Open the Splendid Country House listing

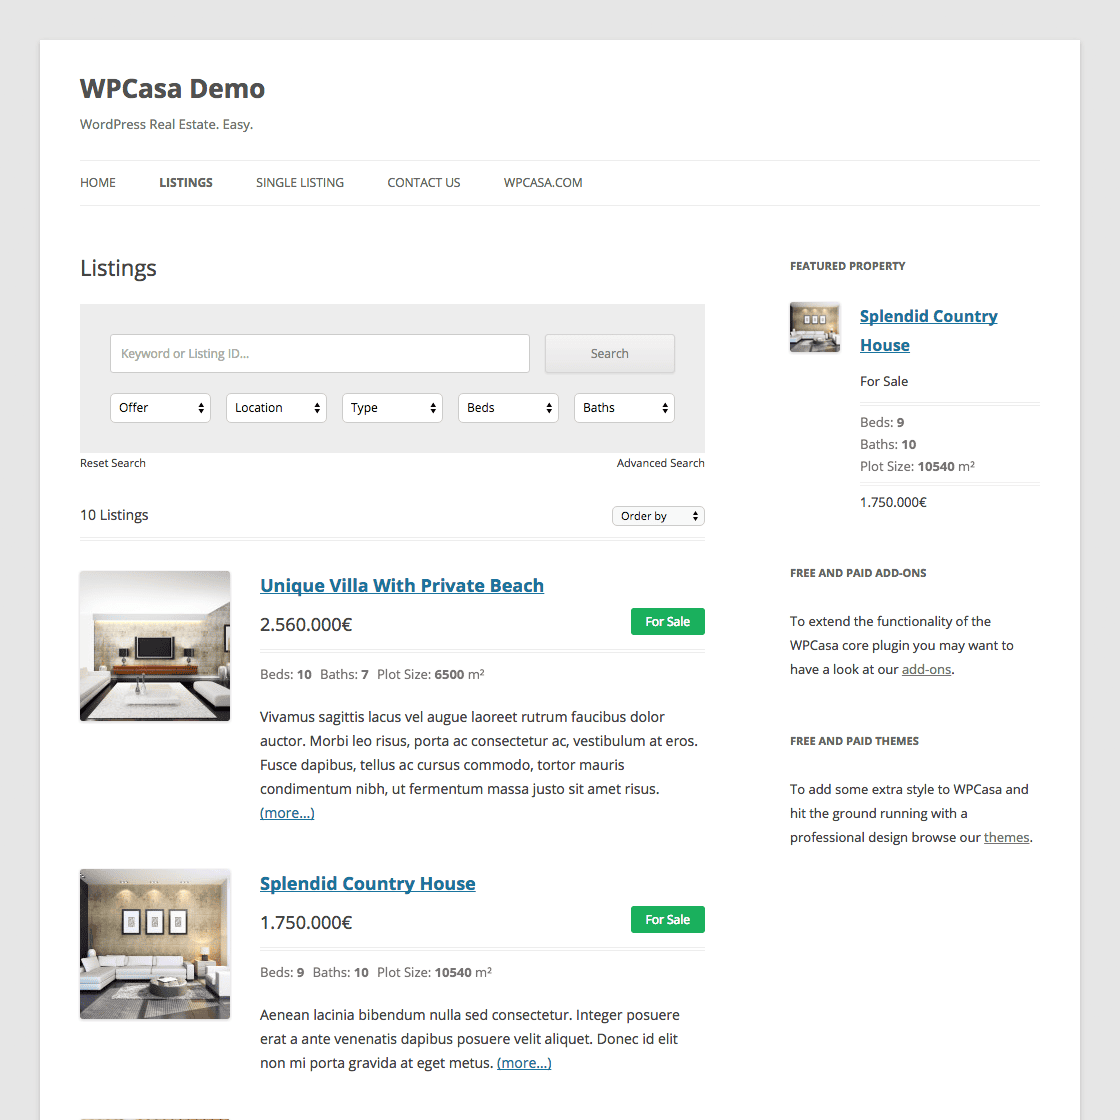(367, 883)
